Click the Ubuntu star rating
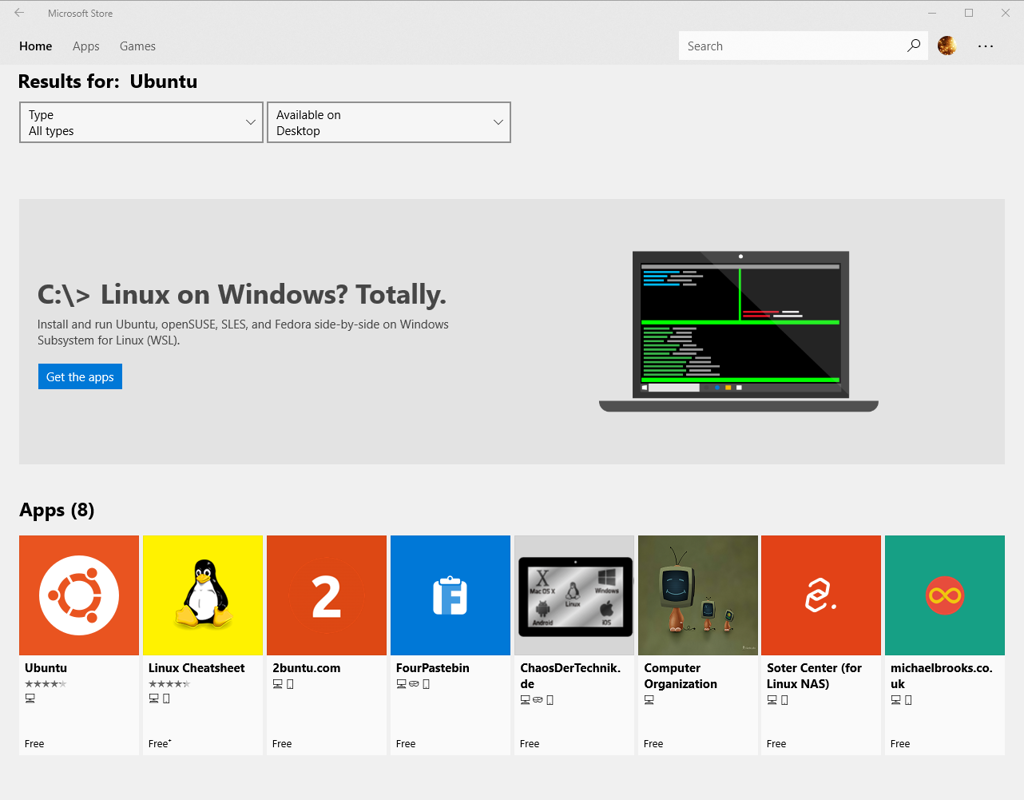Image resolution: width=1024 pixels, height=800 pixels. [46, 684]
